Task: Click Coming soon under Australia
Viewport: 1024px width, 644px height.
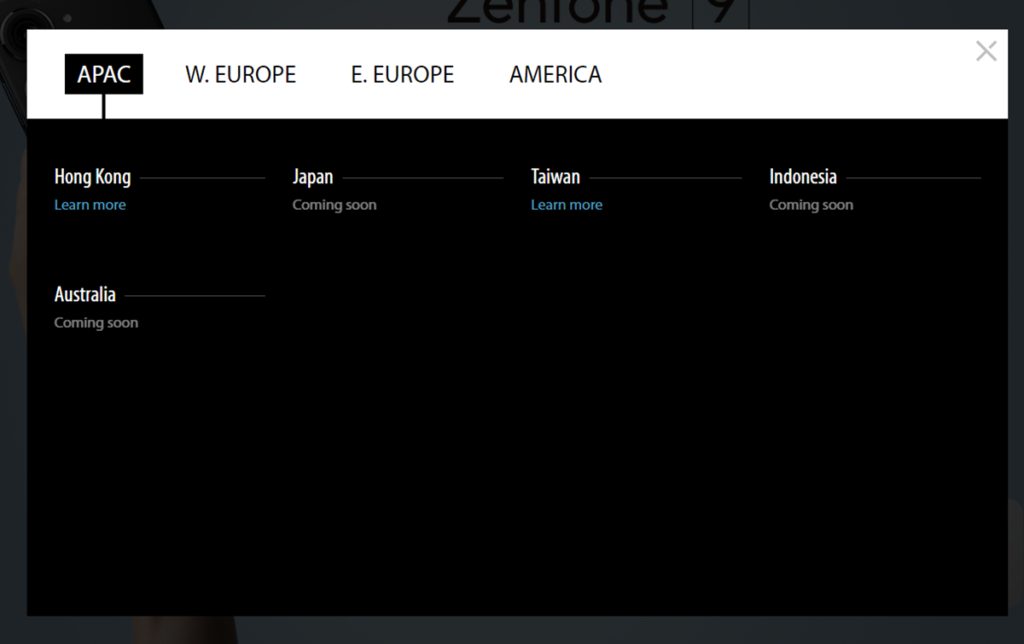Action: click(96, 323)
